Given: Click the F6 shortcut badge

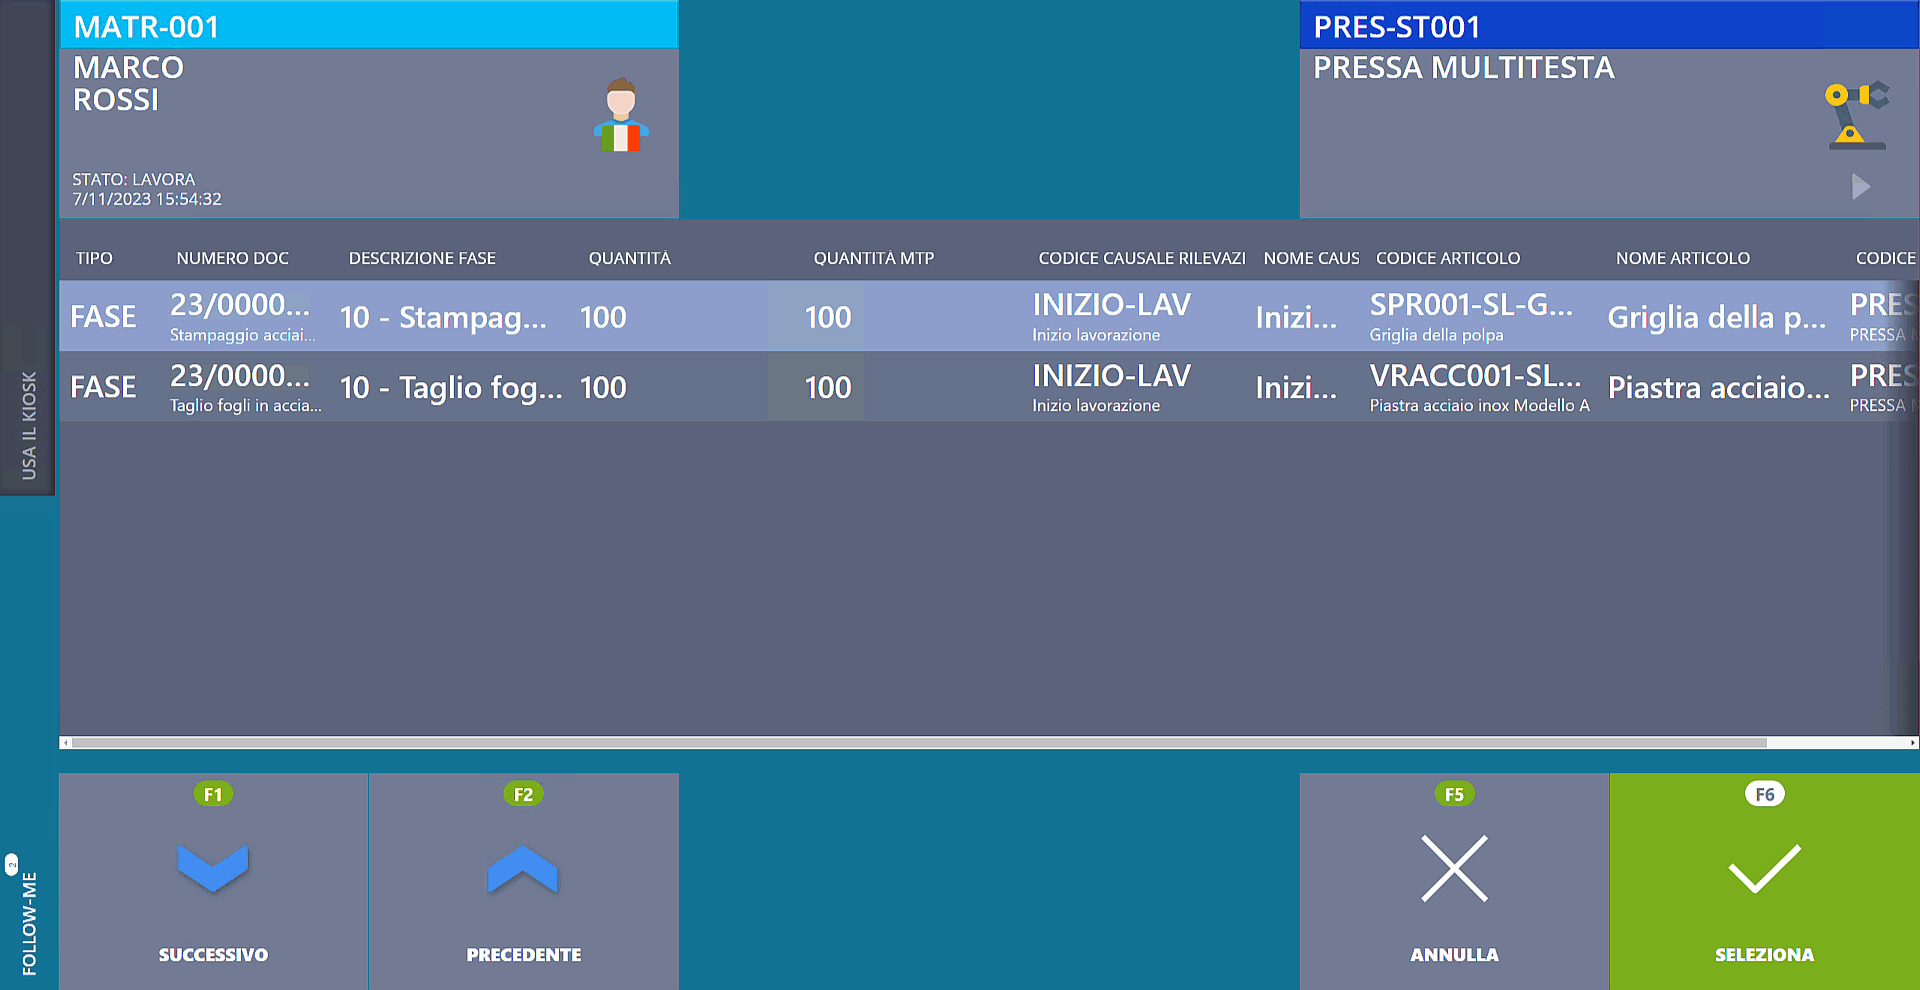Looking at the screenshot, I should [1764, 794].
